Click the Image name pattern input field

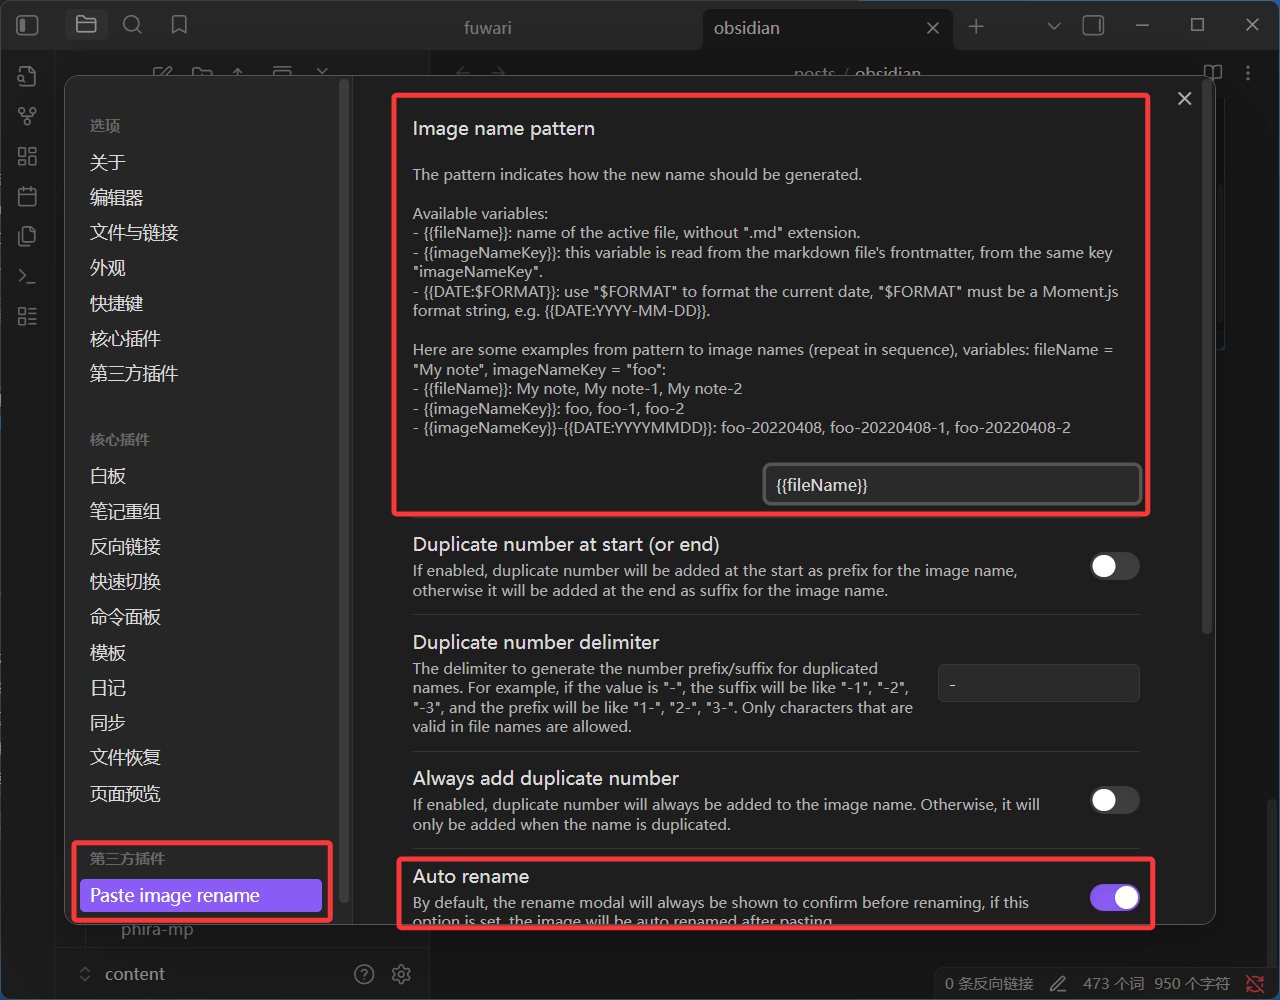click(x=951, y=485)
